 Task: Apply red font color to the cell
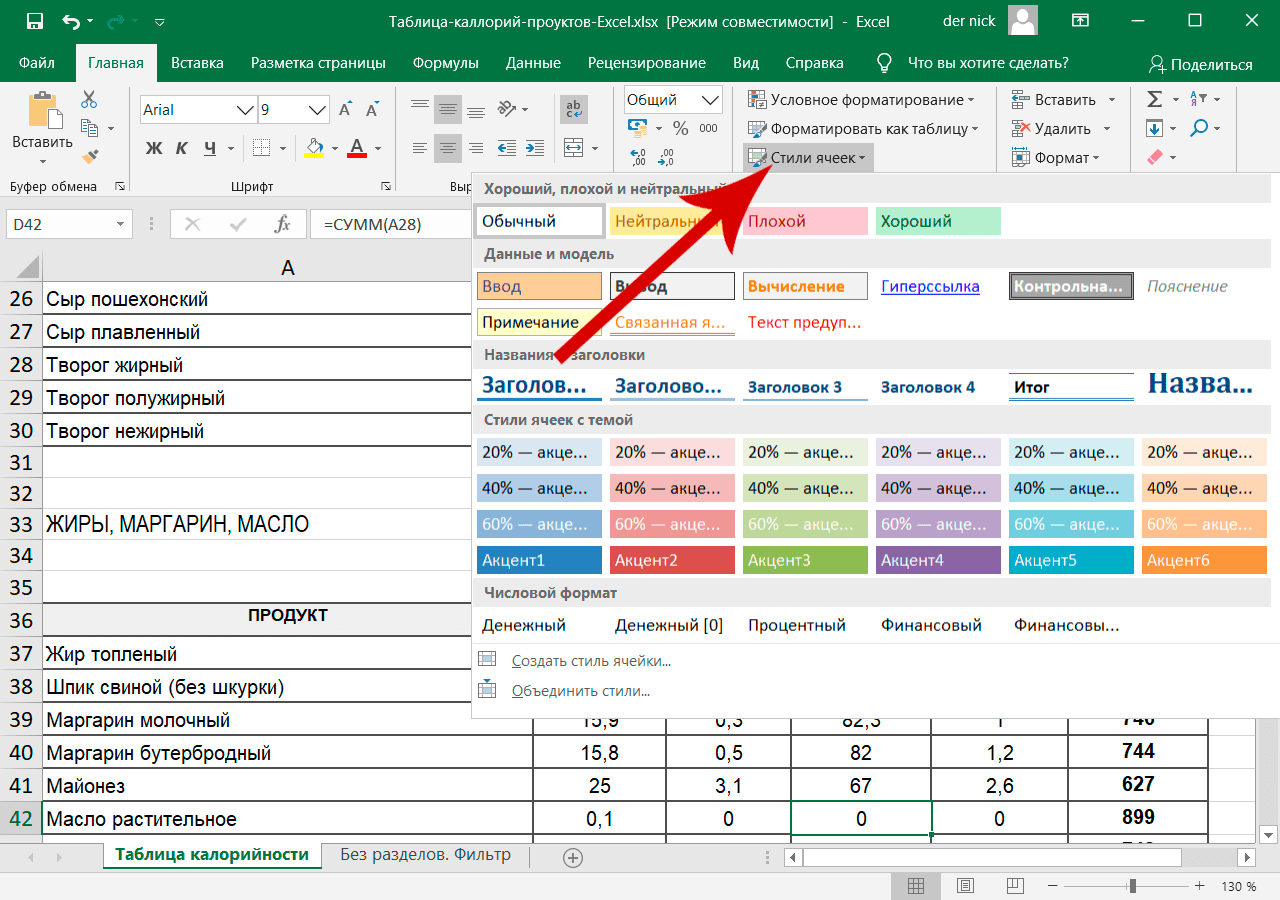click(359, 148)
